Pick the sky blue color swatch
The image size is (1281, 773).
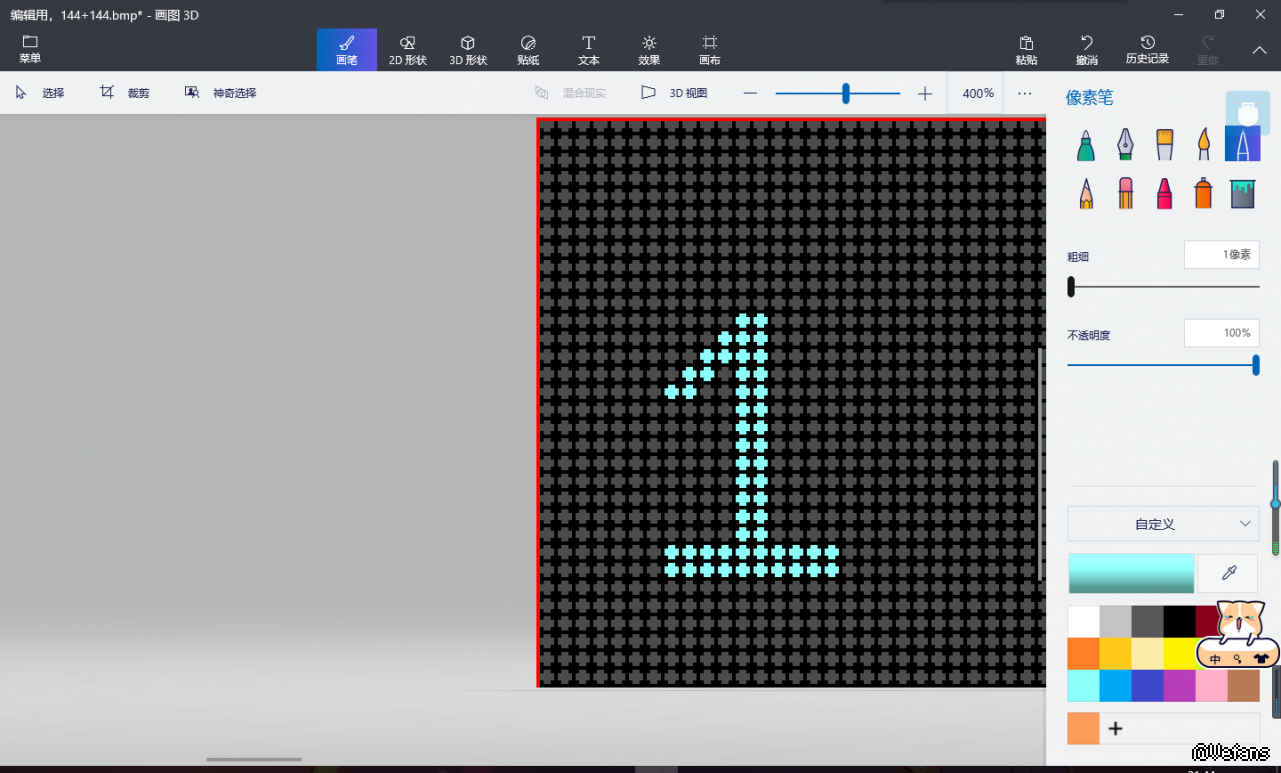coord(1116,686)
